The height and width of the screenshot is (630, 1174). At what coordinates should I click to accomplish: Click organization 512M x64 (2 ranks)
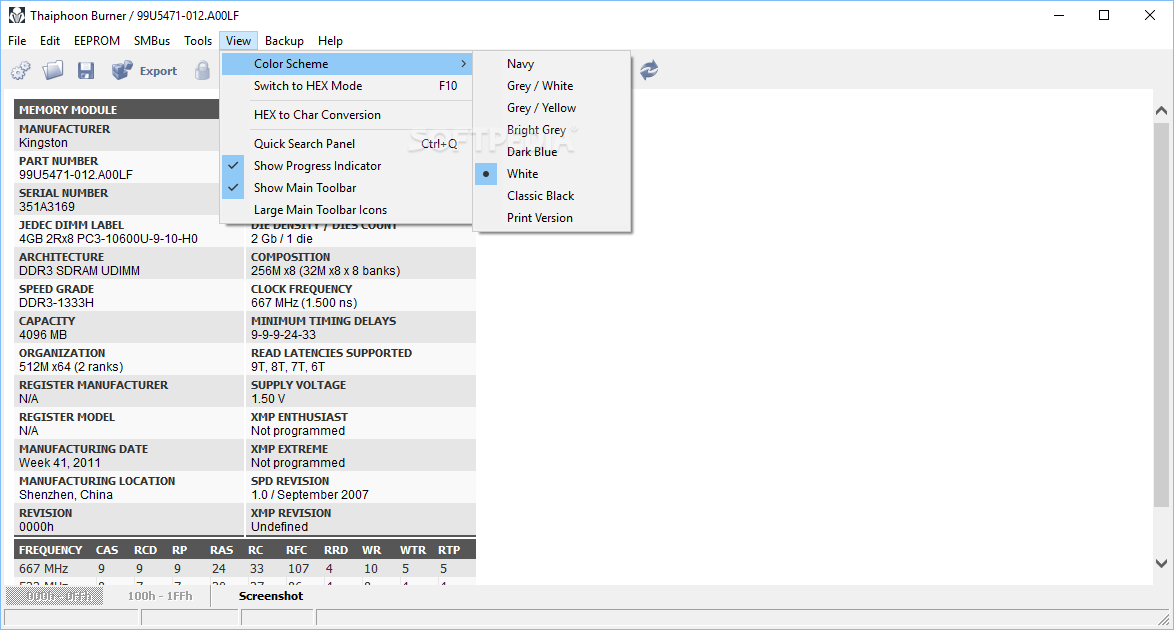click(x=71, y=367)
